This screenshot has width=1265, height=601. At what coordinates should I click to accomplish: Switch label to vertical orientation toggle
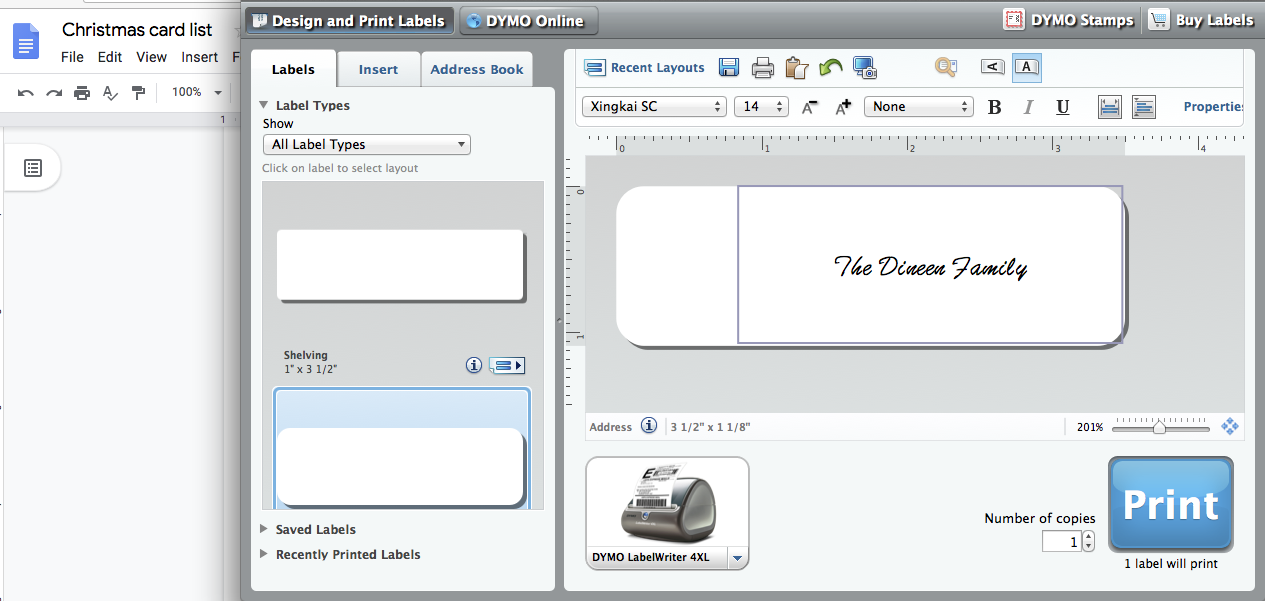[x=992, y=67]
